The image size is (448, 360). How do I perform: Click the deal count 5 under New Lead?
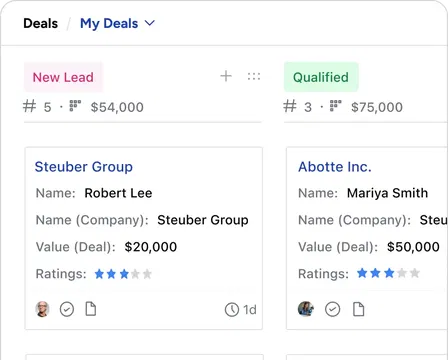[48, 107]
